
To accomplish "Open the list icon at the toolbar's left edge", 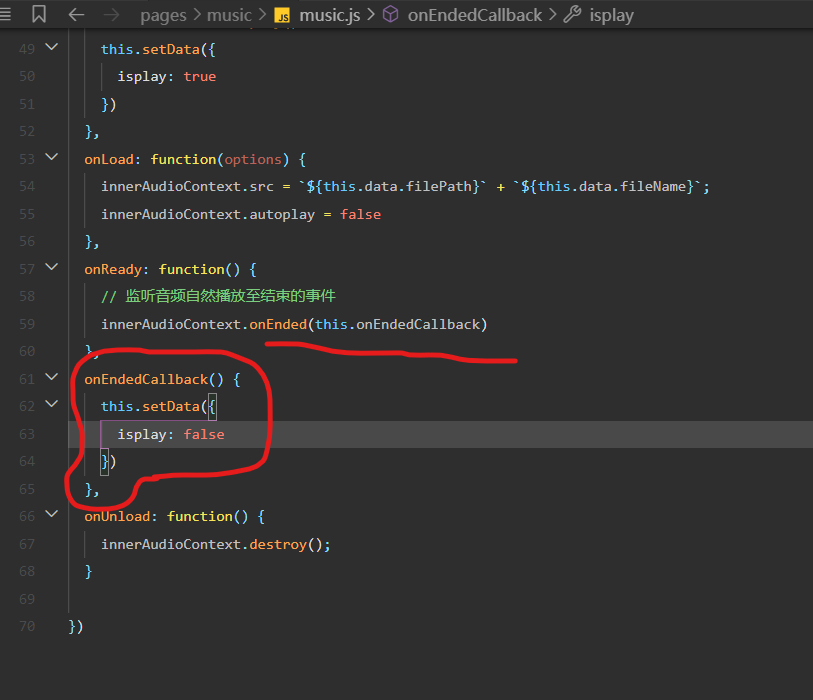I will click(x=5, y=14).
